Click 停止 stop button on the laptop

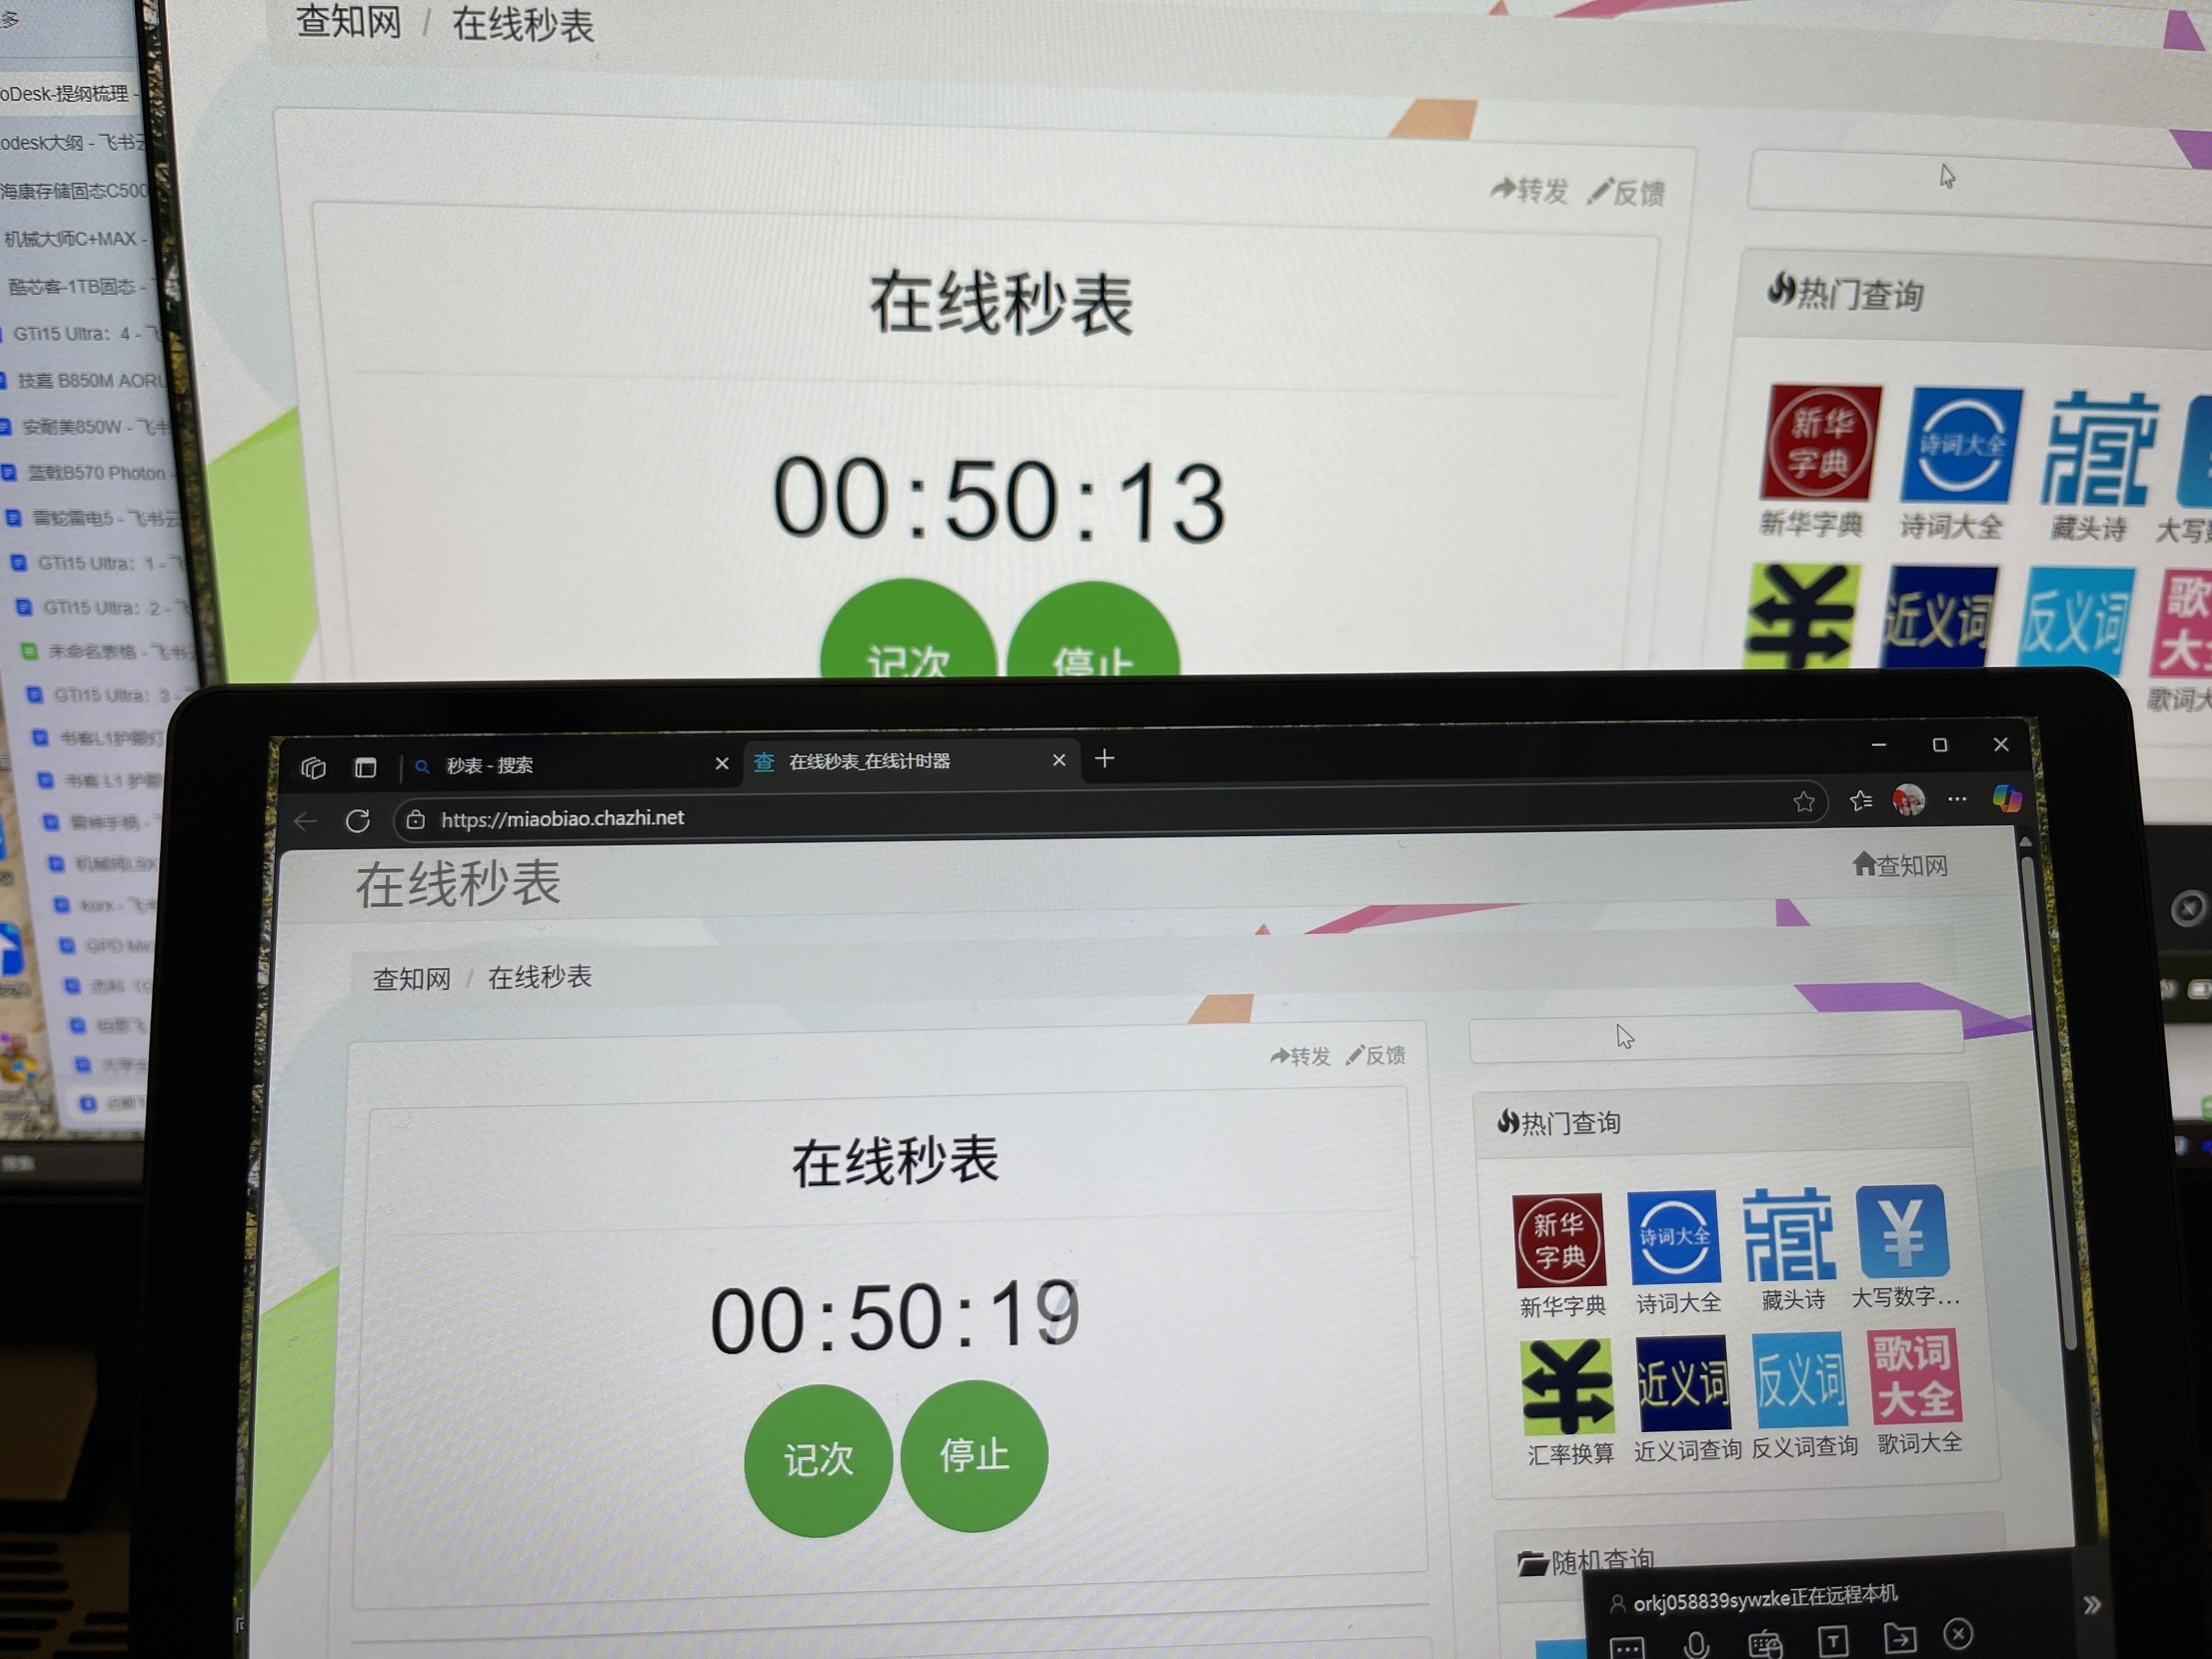pyautogui.click(x=974, y=1456)
